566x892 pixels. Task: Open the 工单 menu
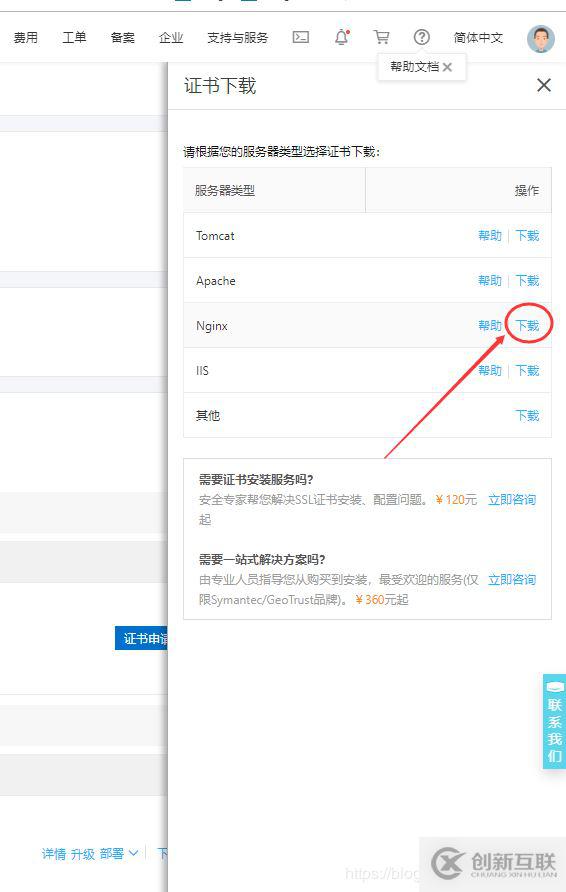pyautogui.click(x=74, y=38)
